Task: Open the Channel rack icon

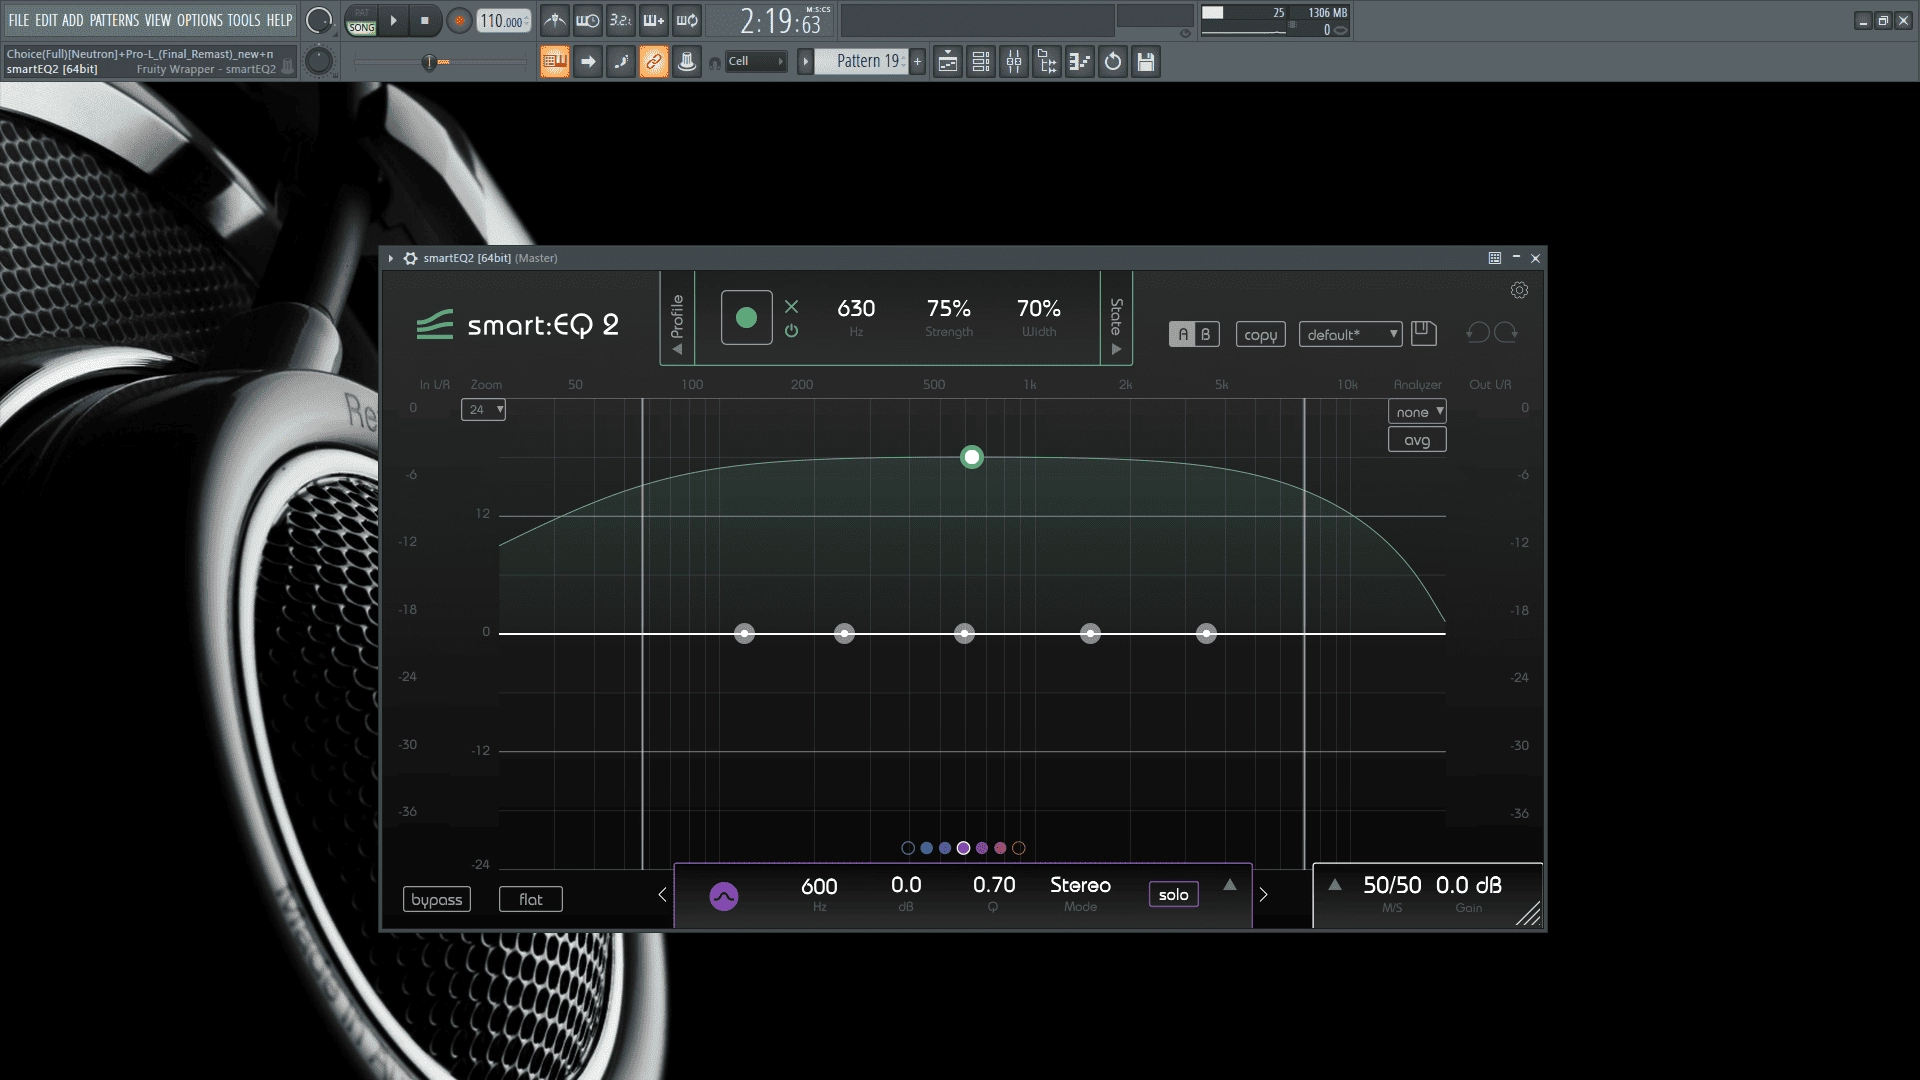Action: coord(981,62)
